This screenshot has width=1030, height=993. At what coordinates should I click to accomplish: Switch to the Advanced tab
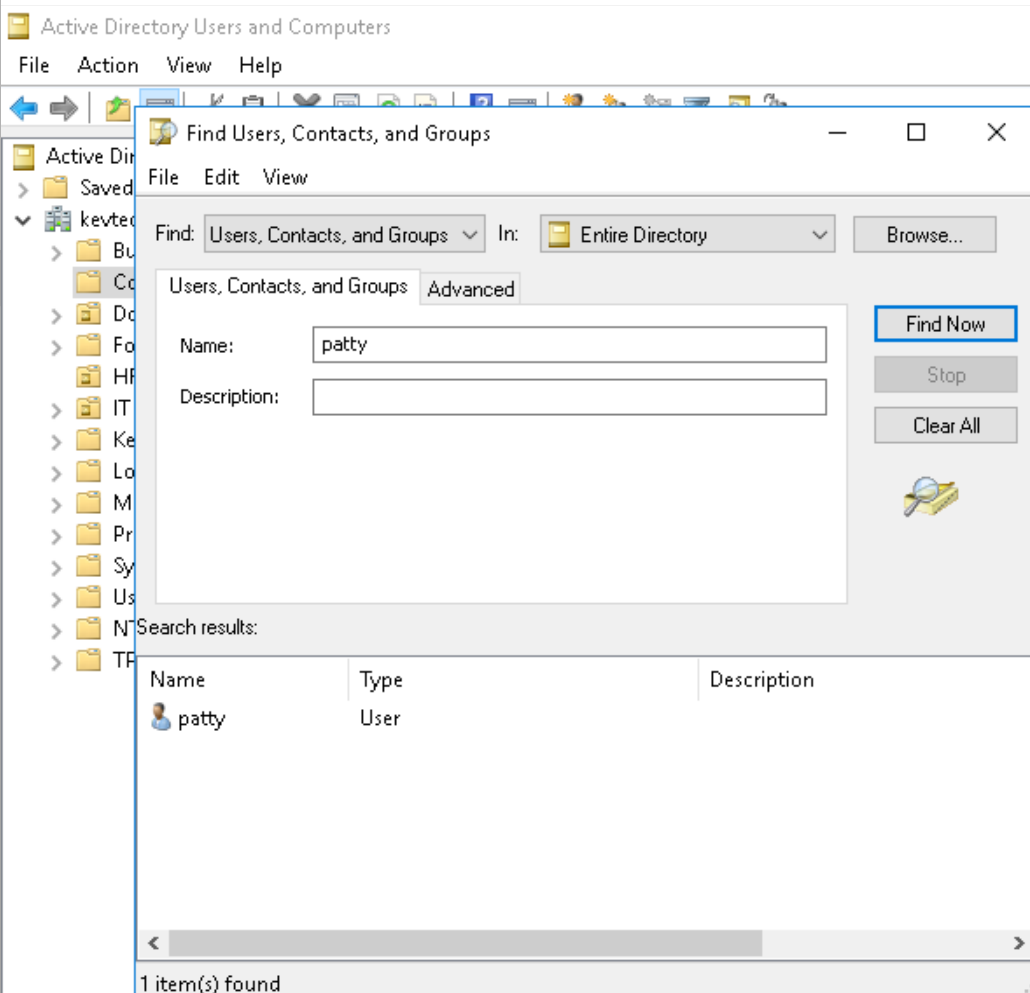[x=470, y=289]
